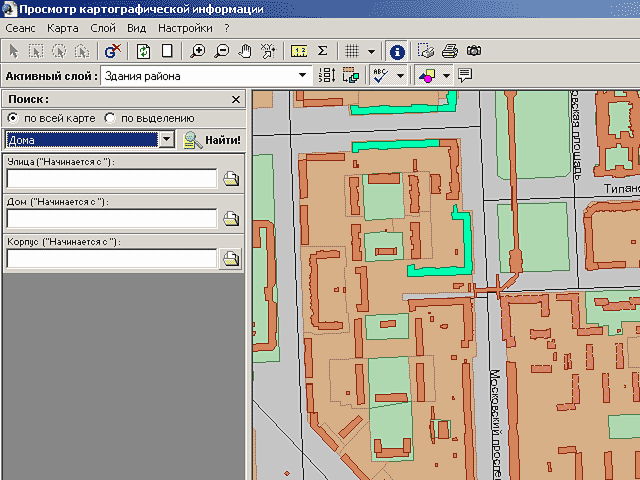Image resolution: width=640 pixels, height=480 pixels.
Task: Select the zoom in magnifier tool
Action: pyautogui.click(x=198, y=50)
